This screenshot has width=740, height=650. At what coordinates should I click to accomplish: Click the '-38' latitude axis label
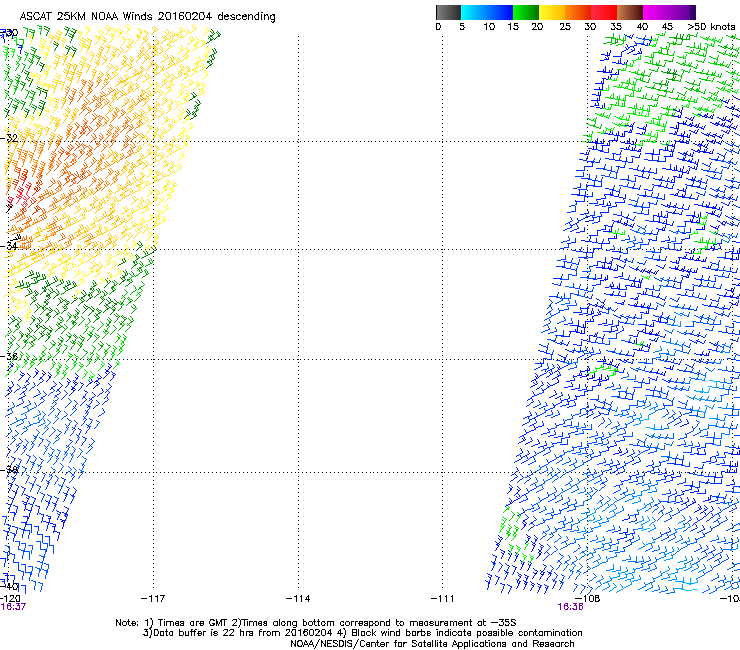[x=9, y=470]
